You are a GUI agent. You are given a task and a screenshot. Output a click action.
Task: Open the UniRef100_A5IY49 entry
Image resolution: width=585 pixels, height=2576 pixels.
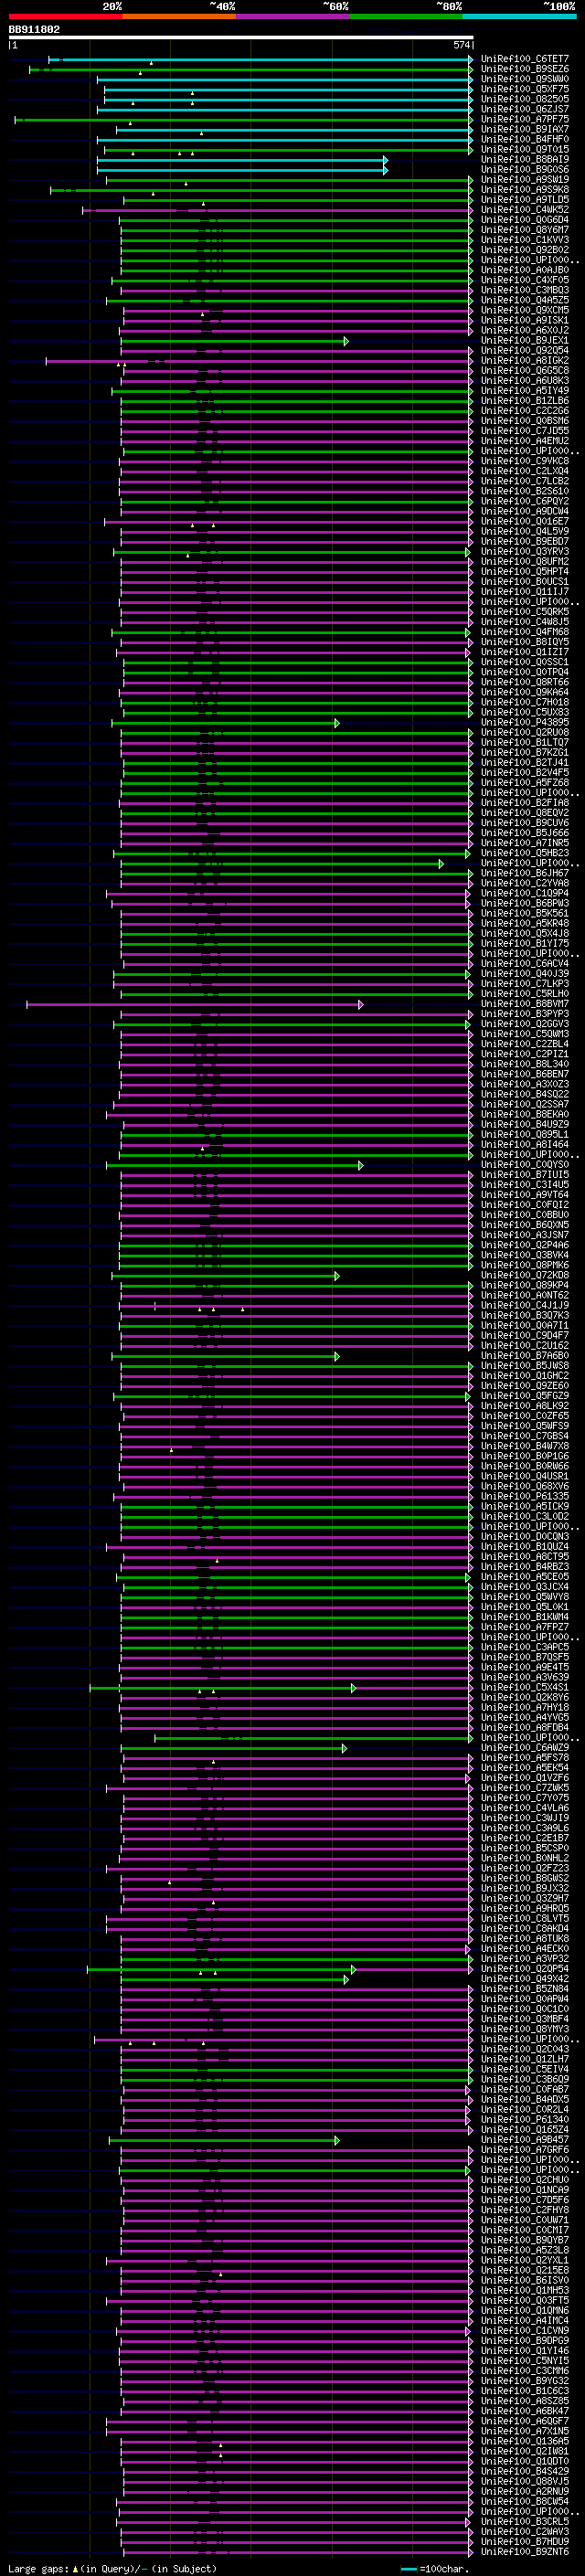tap(525, 391)
